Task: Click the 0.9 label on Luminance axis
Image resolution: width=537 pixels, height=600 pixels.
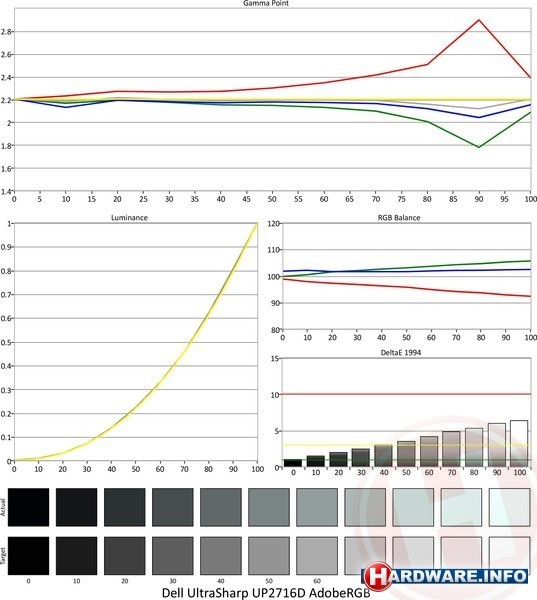Action: click(x=6, y=247)
